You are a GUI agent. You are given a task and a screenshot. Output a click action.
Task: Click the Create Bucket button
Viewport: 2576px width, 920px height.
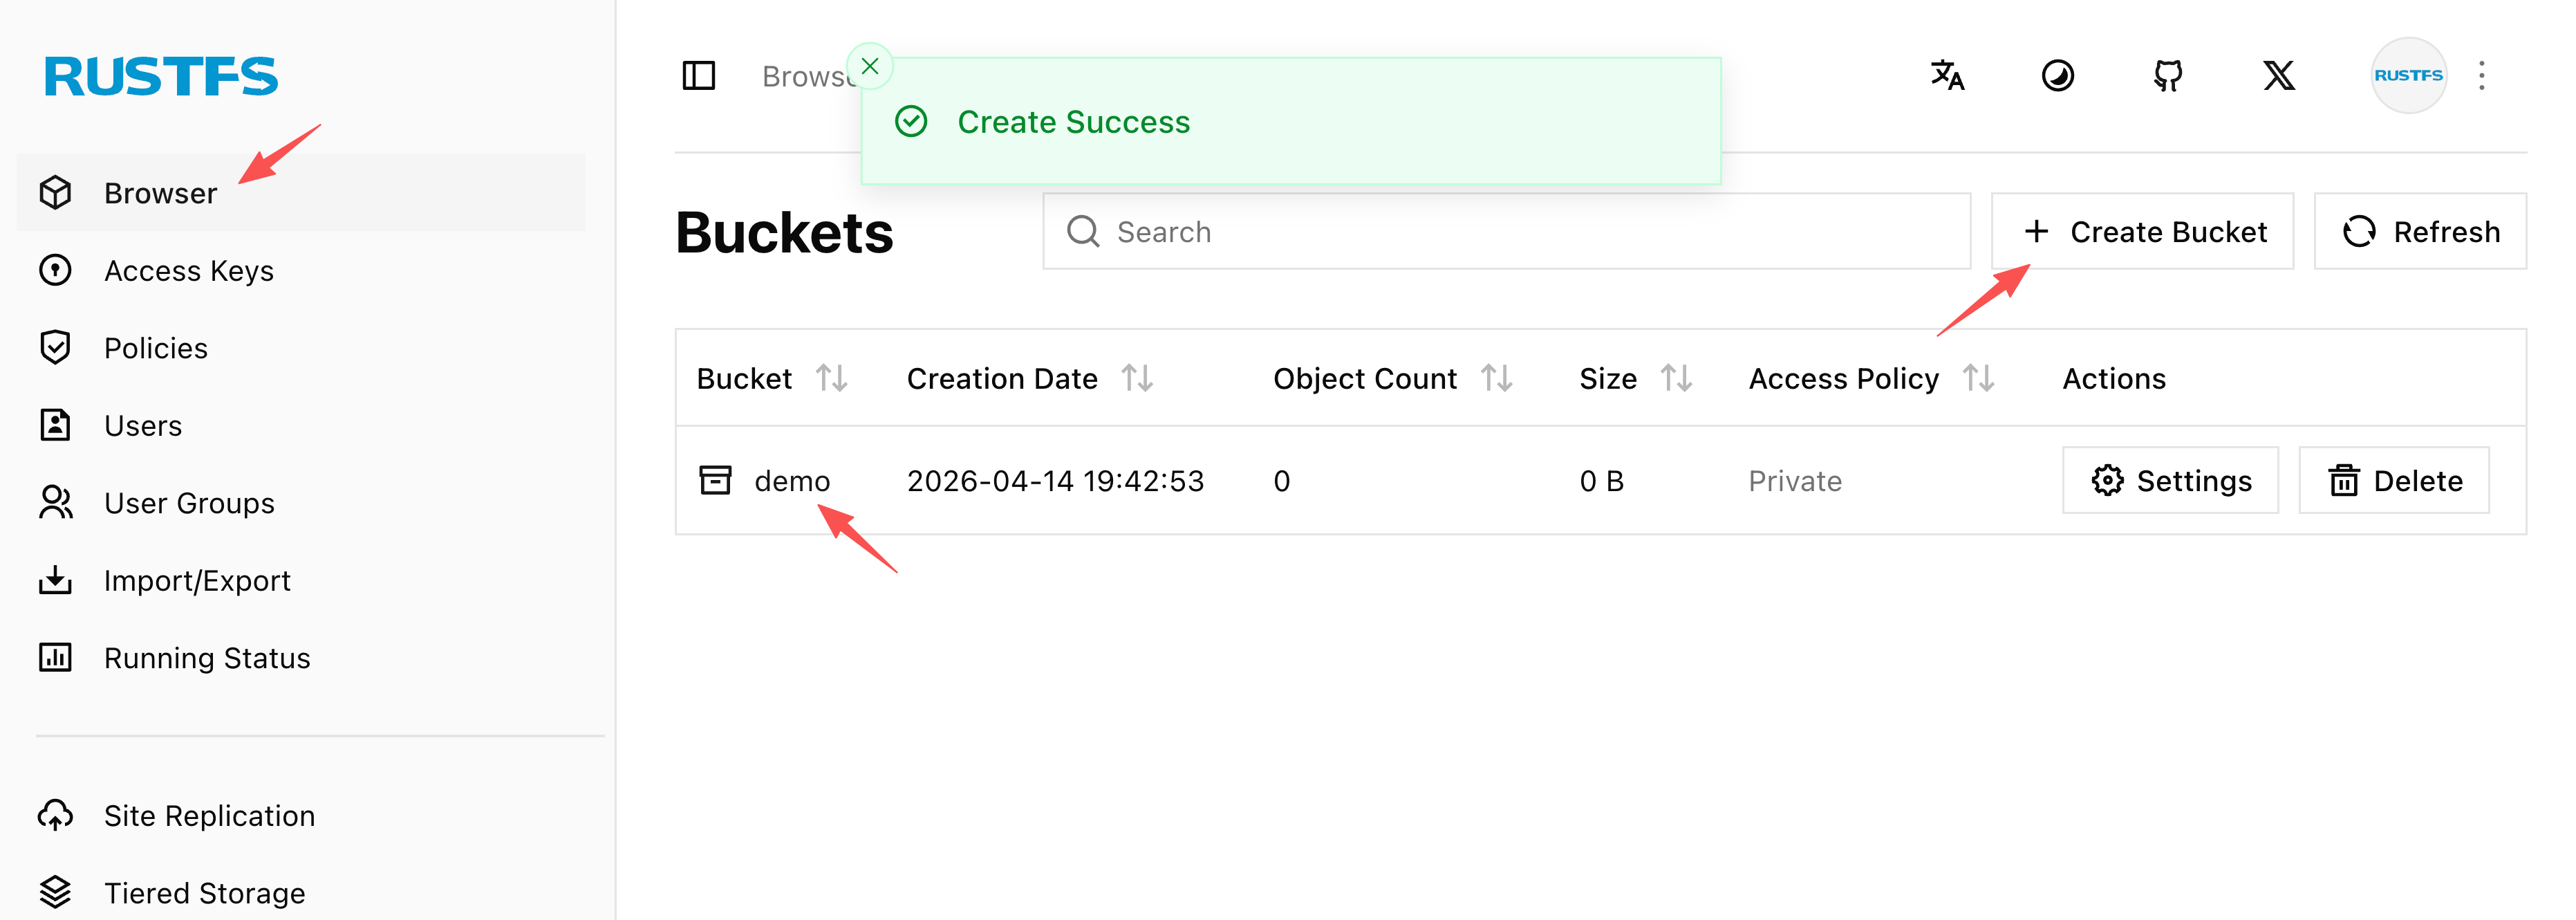point(2142,232)
